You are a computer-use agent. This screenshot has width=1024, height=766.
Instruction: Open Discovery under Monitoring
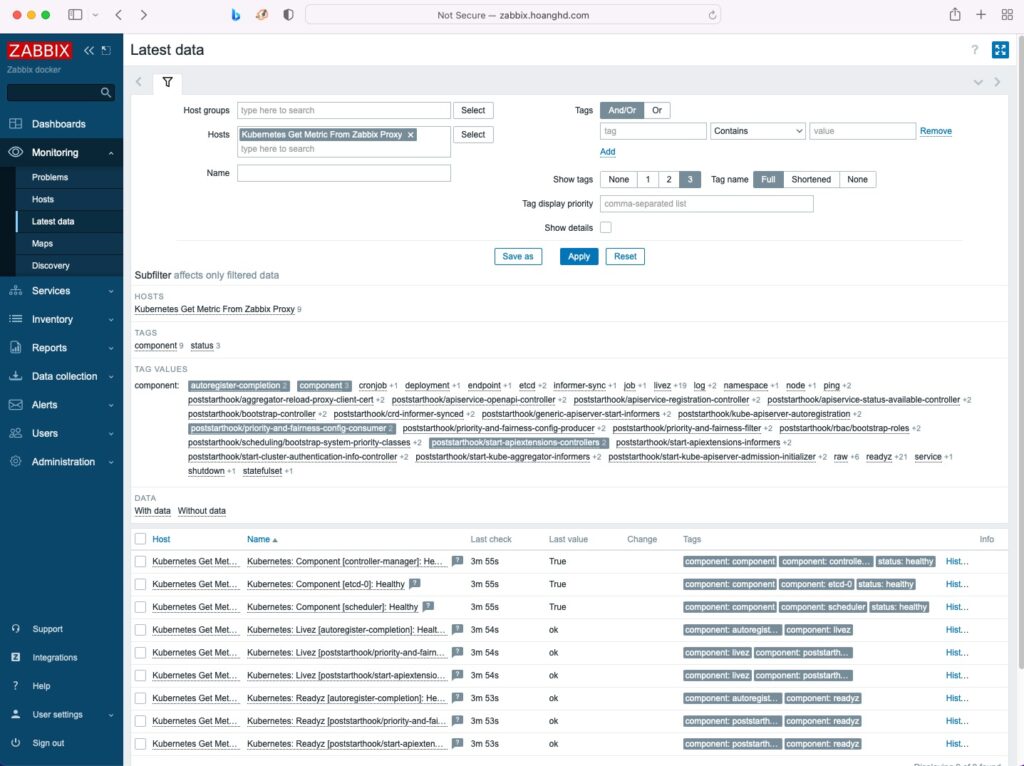(x=50, y=266)
